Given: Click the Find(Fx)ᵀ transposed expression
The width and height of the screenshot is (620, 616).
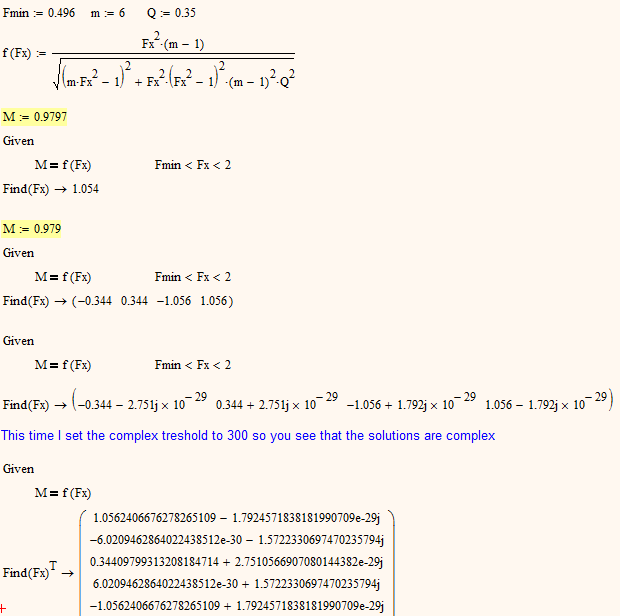Looking at the screenshot, I should 30,571.
